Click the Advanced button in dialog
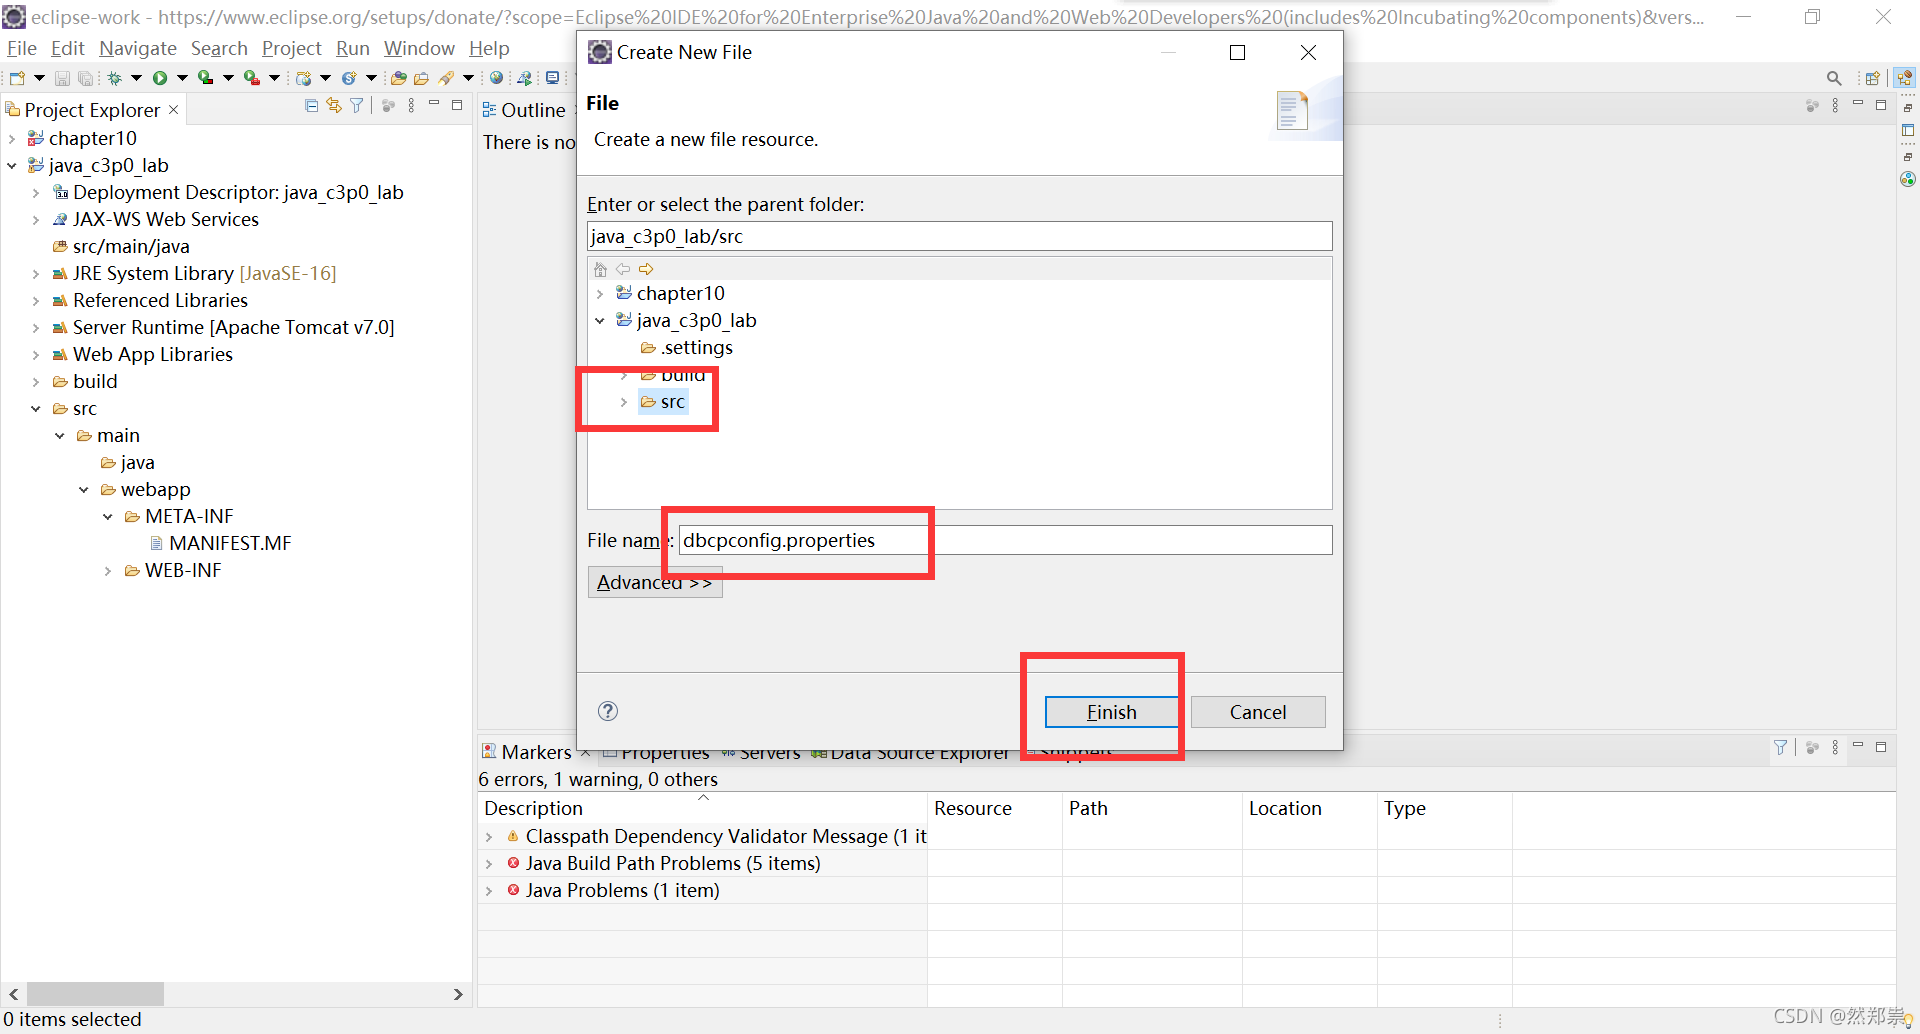The image size is (1920, 1034). tap(655, 582)
